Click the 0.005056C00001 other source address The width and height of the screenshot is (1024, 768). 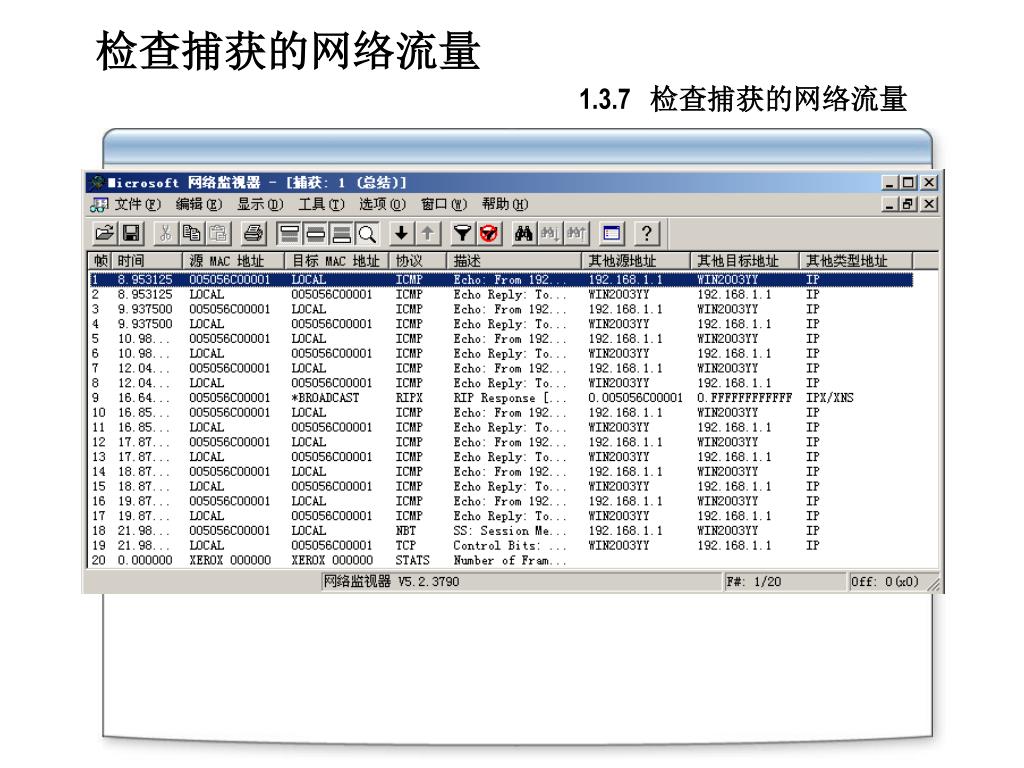635,398
